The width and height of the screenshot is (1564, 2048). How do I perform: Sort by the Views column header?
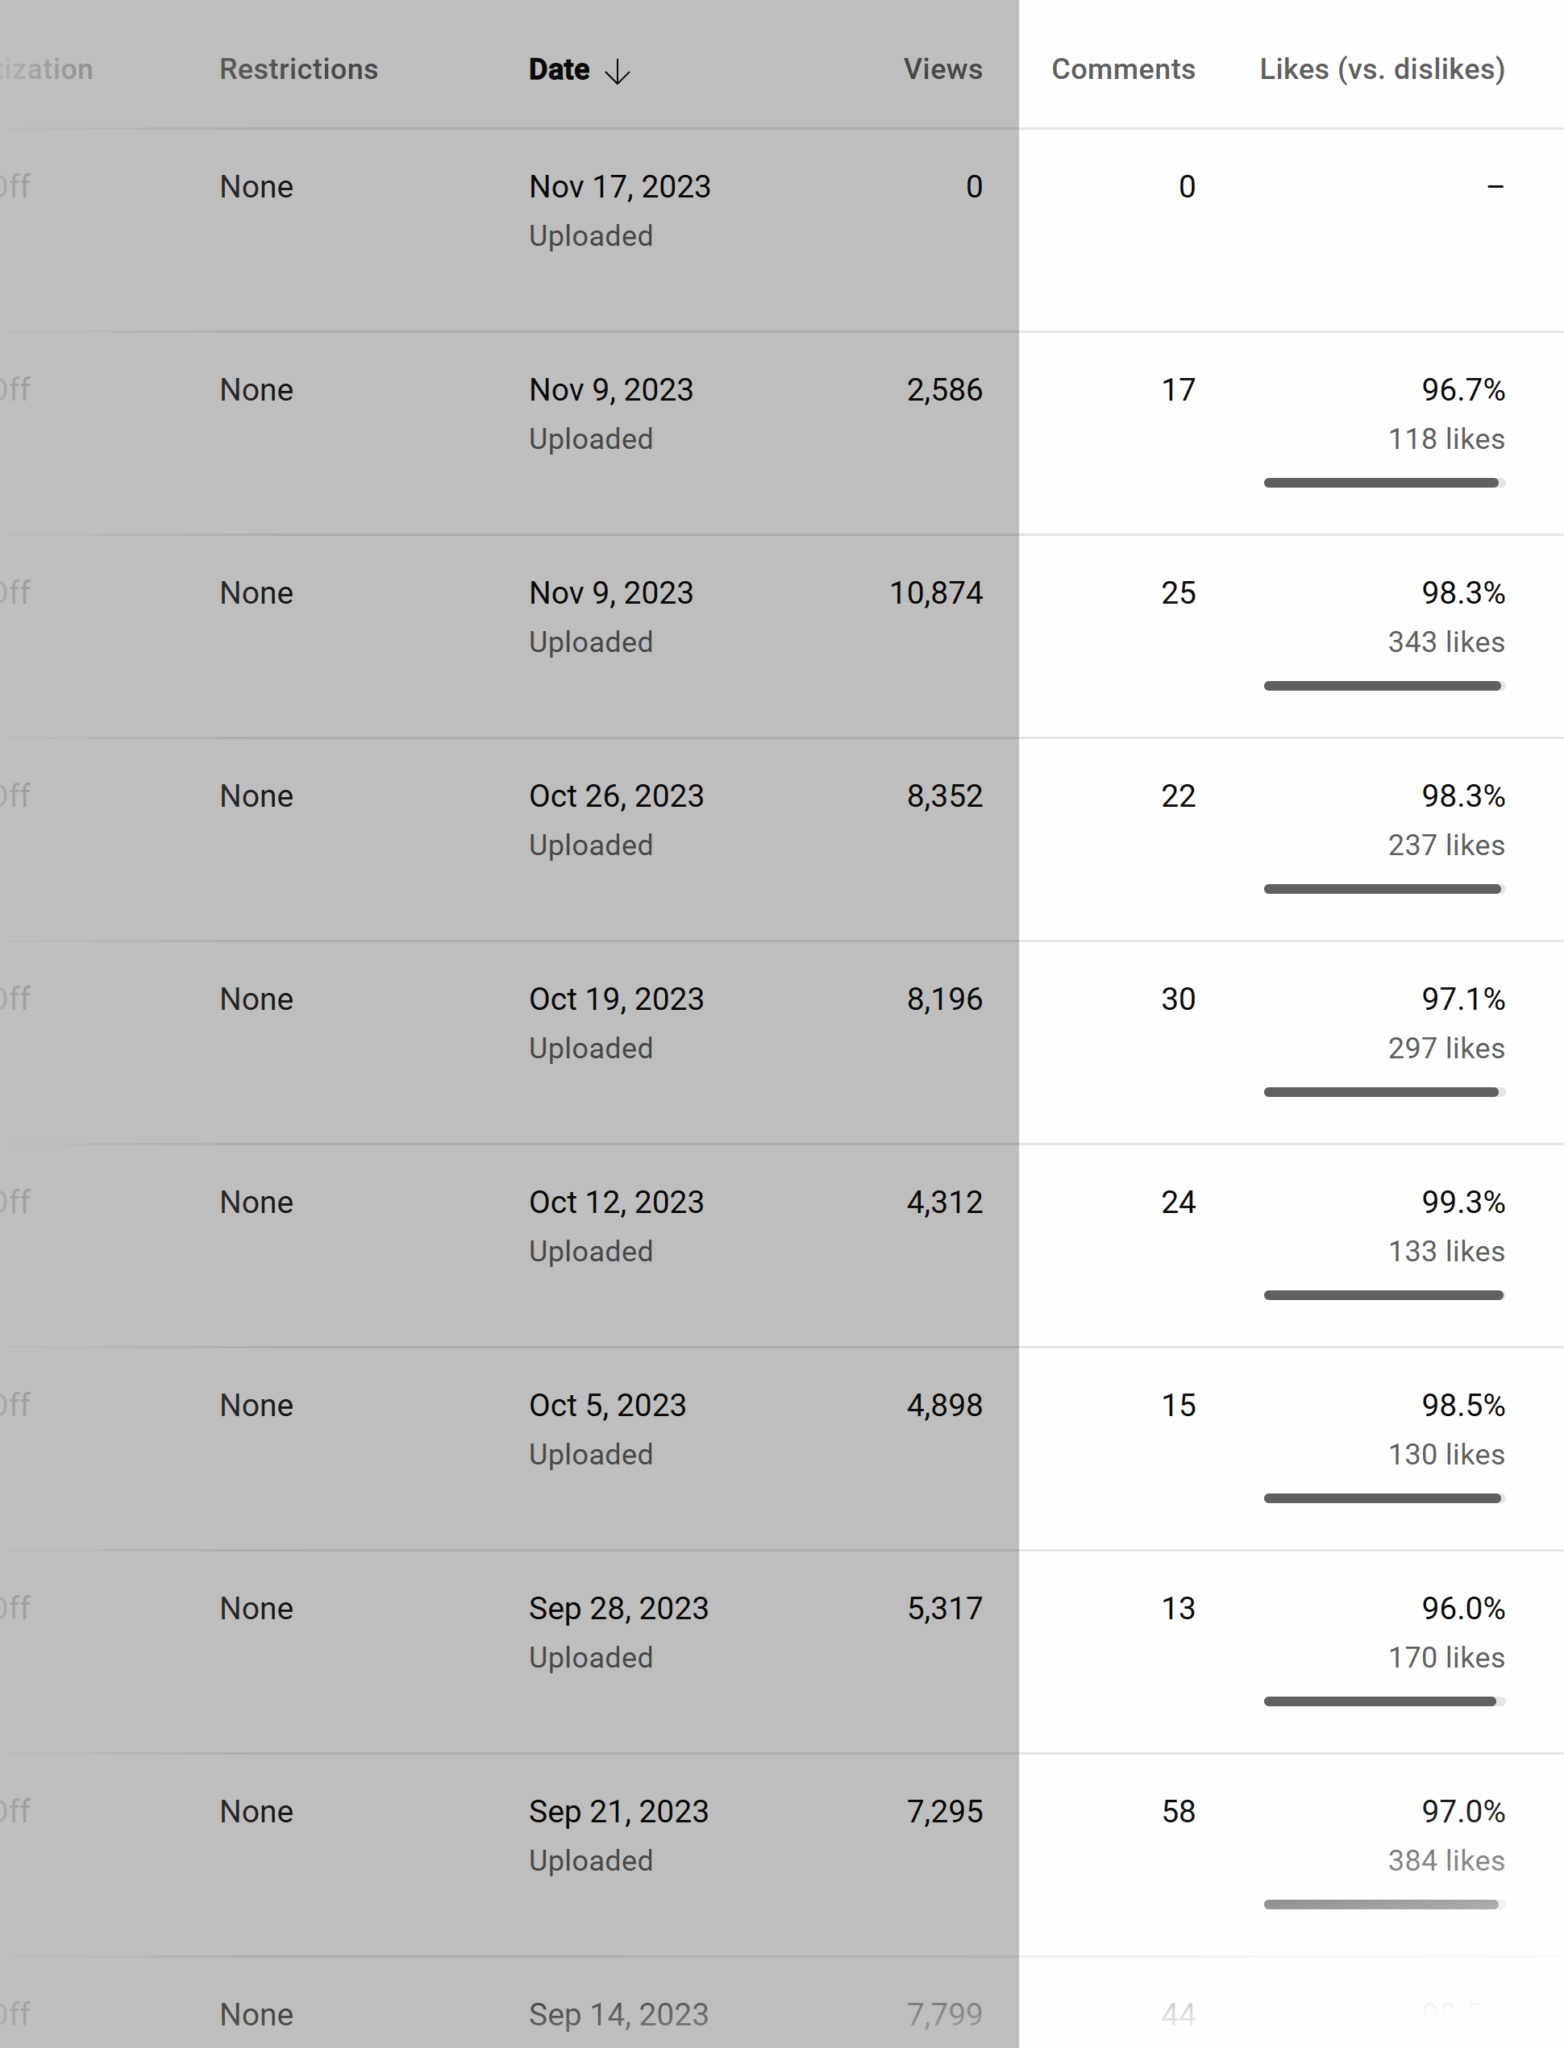(942, 69)
